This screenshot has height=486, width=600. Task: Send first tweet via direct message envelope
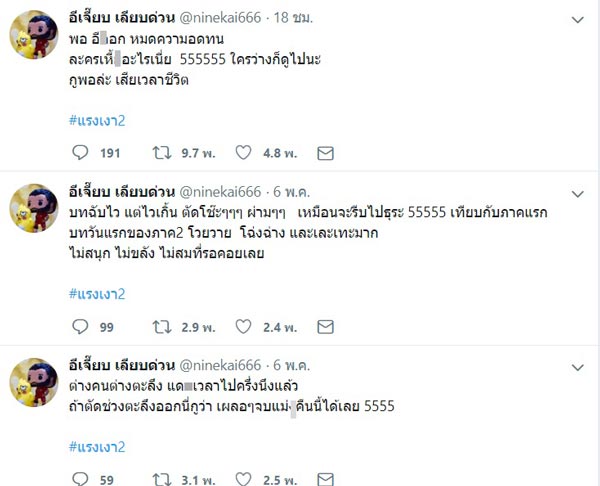324,153
